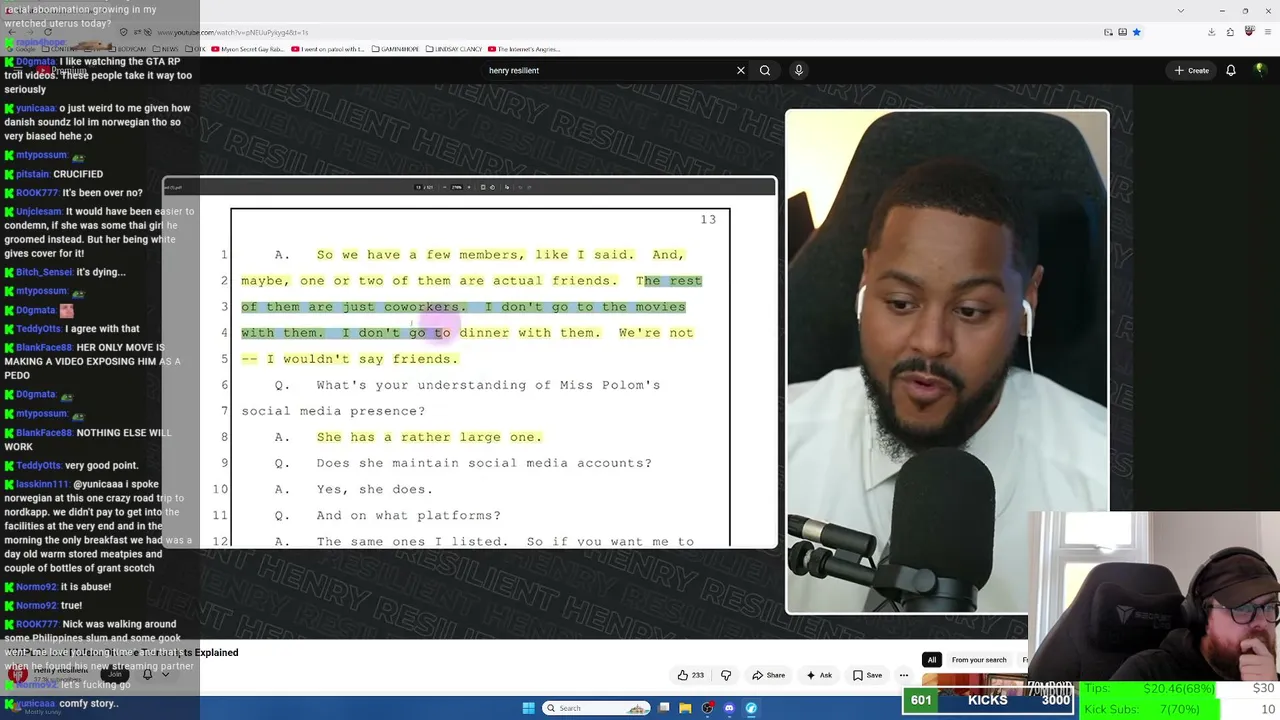Open OBS Studio from the taskbar
1280x720 pixels.
(x=708, y=708)
